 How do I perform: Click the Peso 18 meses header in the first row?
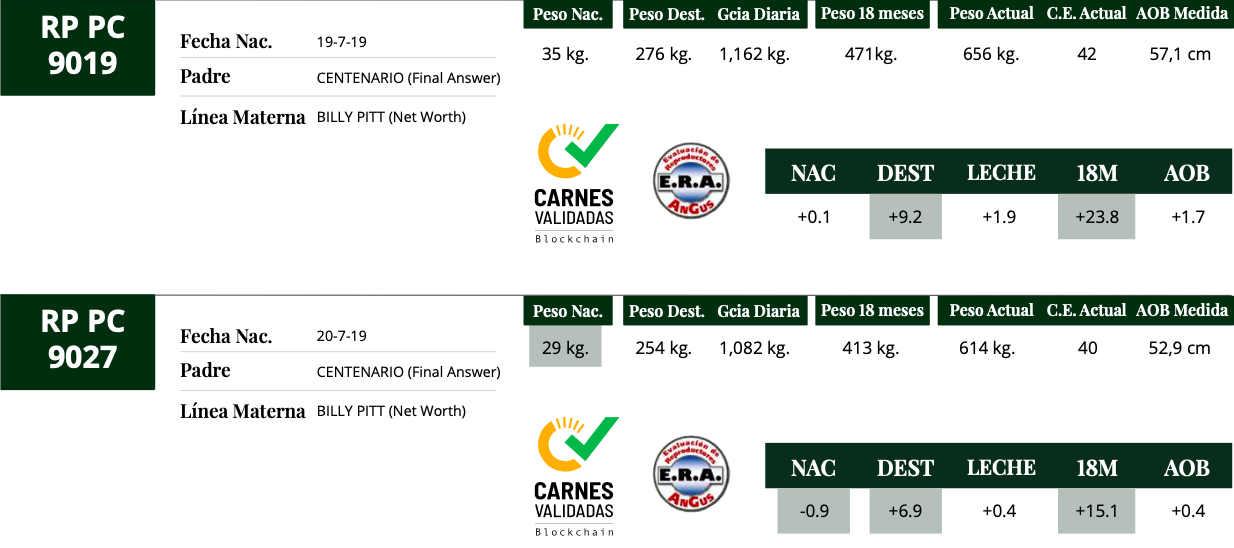[x=872, y=14]
